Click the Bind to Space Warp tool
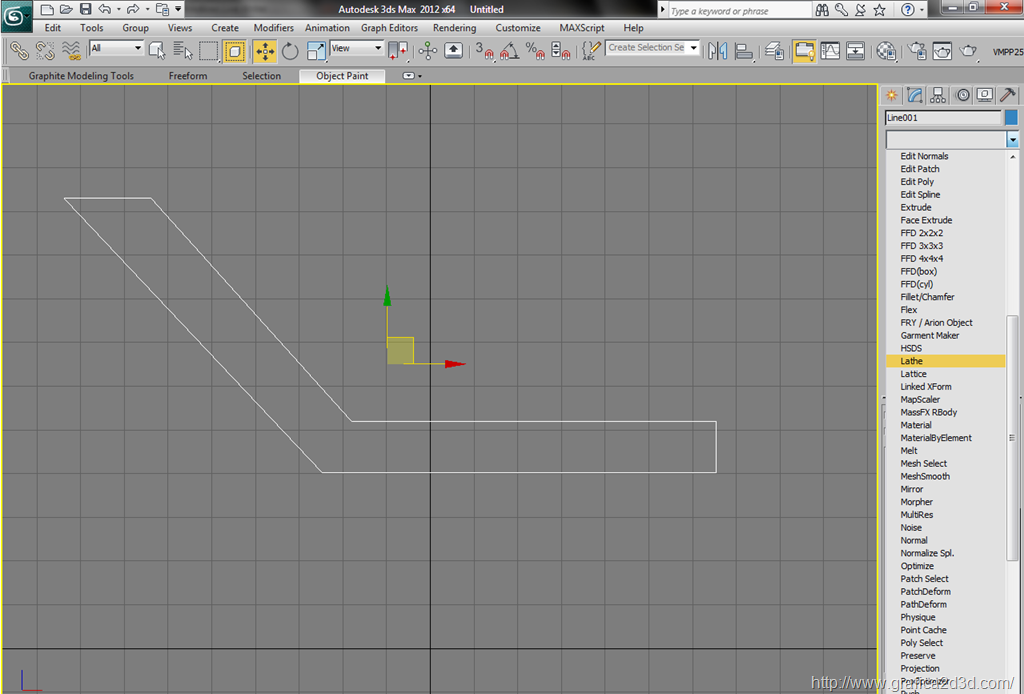 click(71, 51)
